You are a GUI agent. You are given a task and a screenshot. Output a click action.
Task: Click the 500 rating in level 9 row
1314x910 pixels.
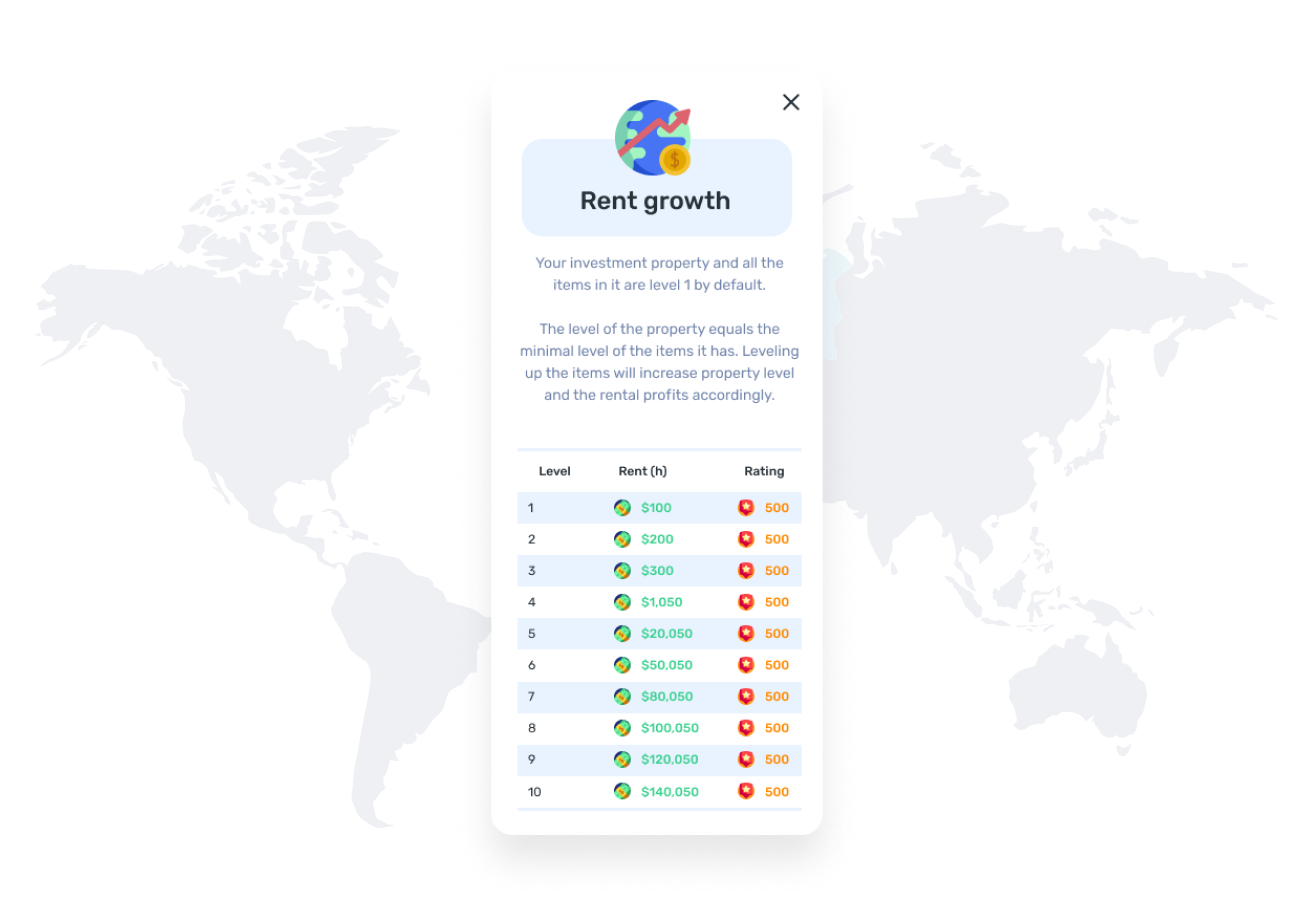click(777, 760)
